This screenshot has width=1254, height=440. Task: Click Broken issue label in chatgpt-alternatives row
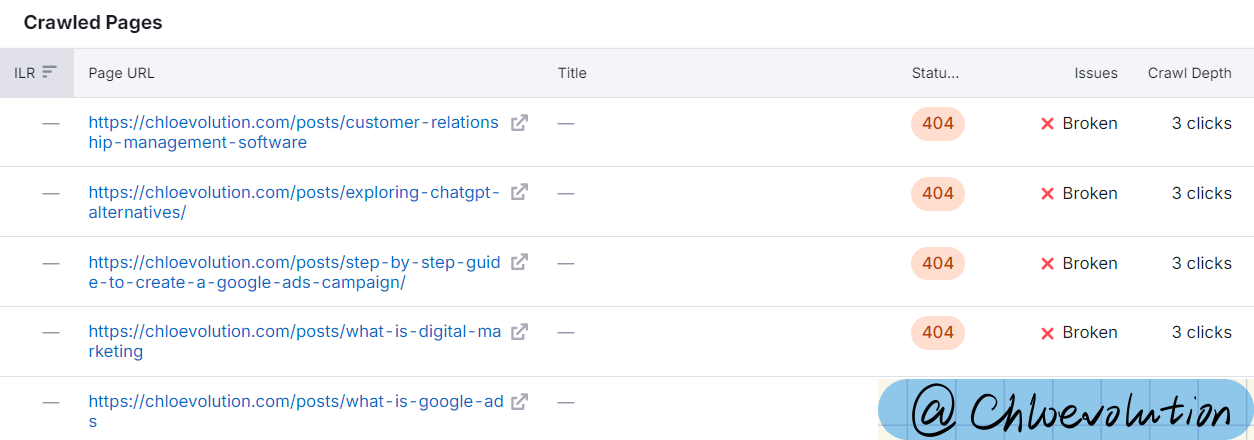(1090, 193)
